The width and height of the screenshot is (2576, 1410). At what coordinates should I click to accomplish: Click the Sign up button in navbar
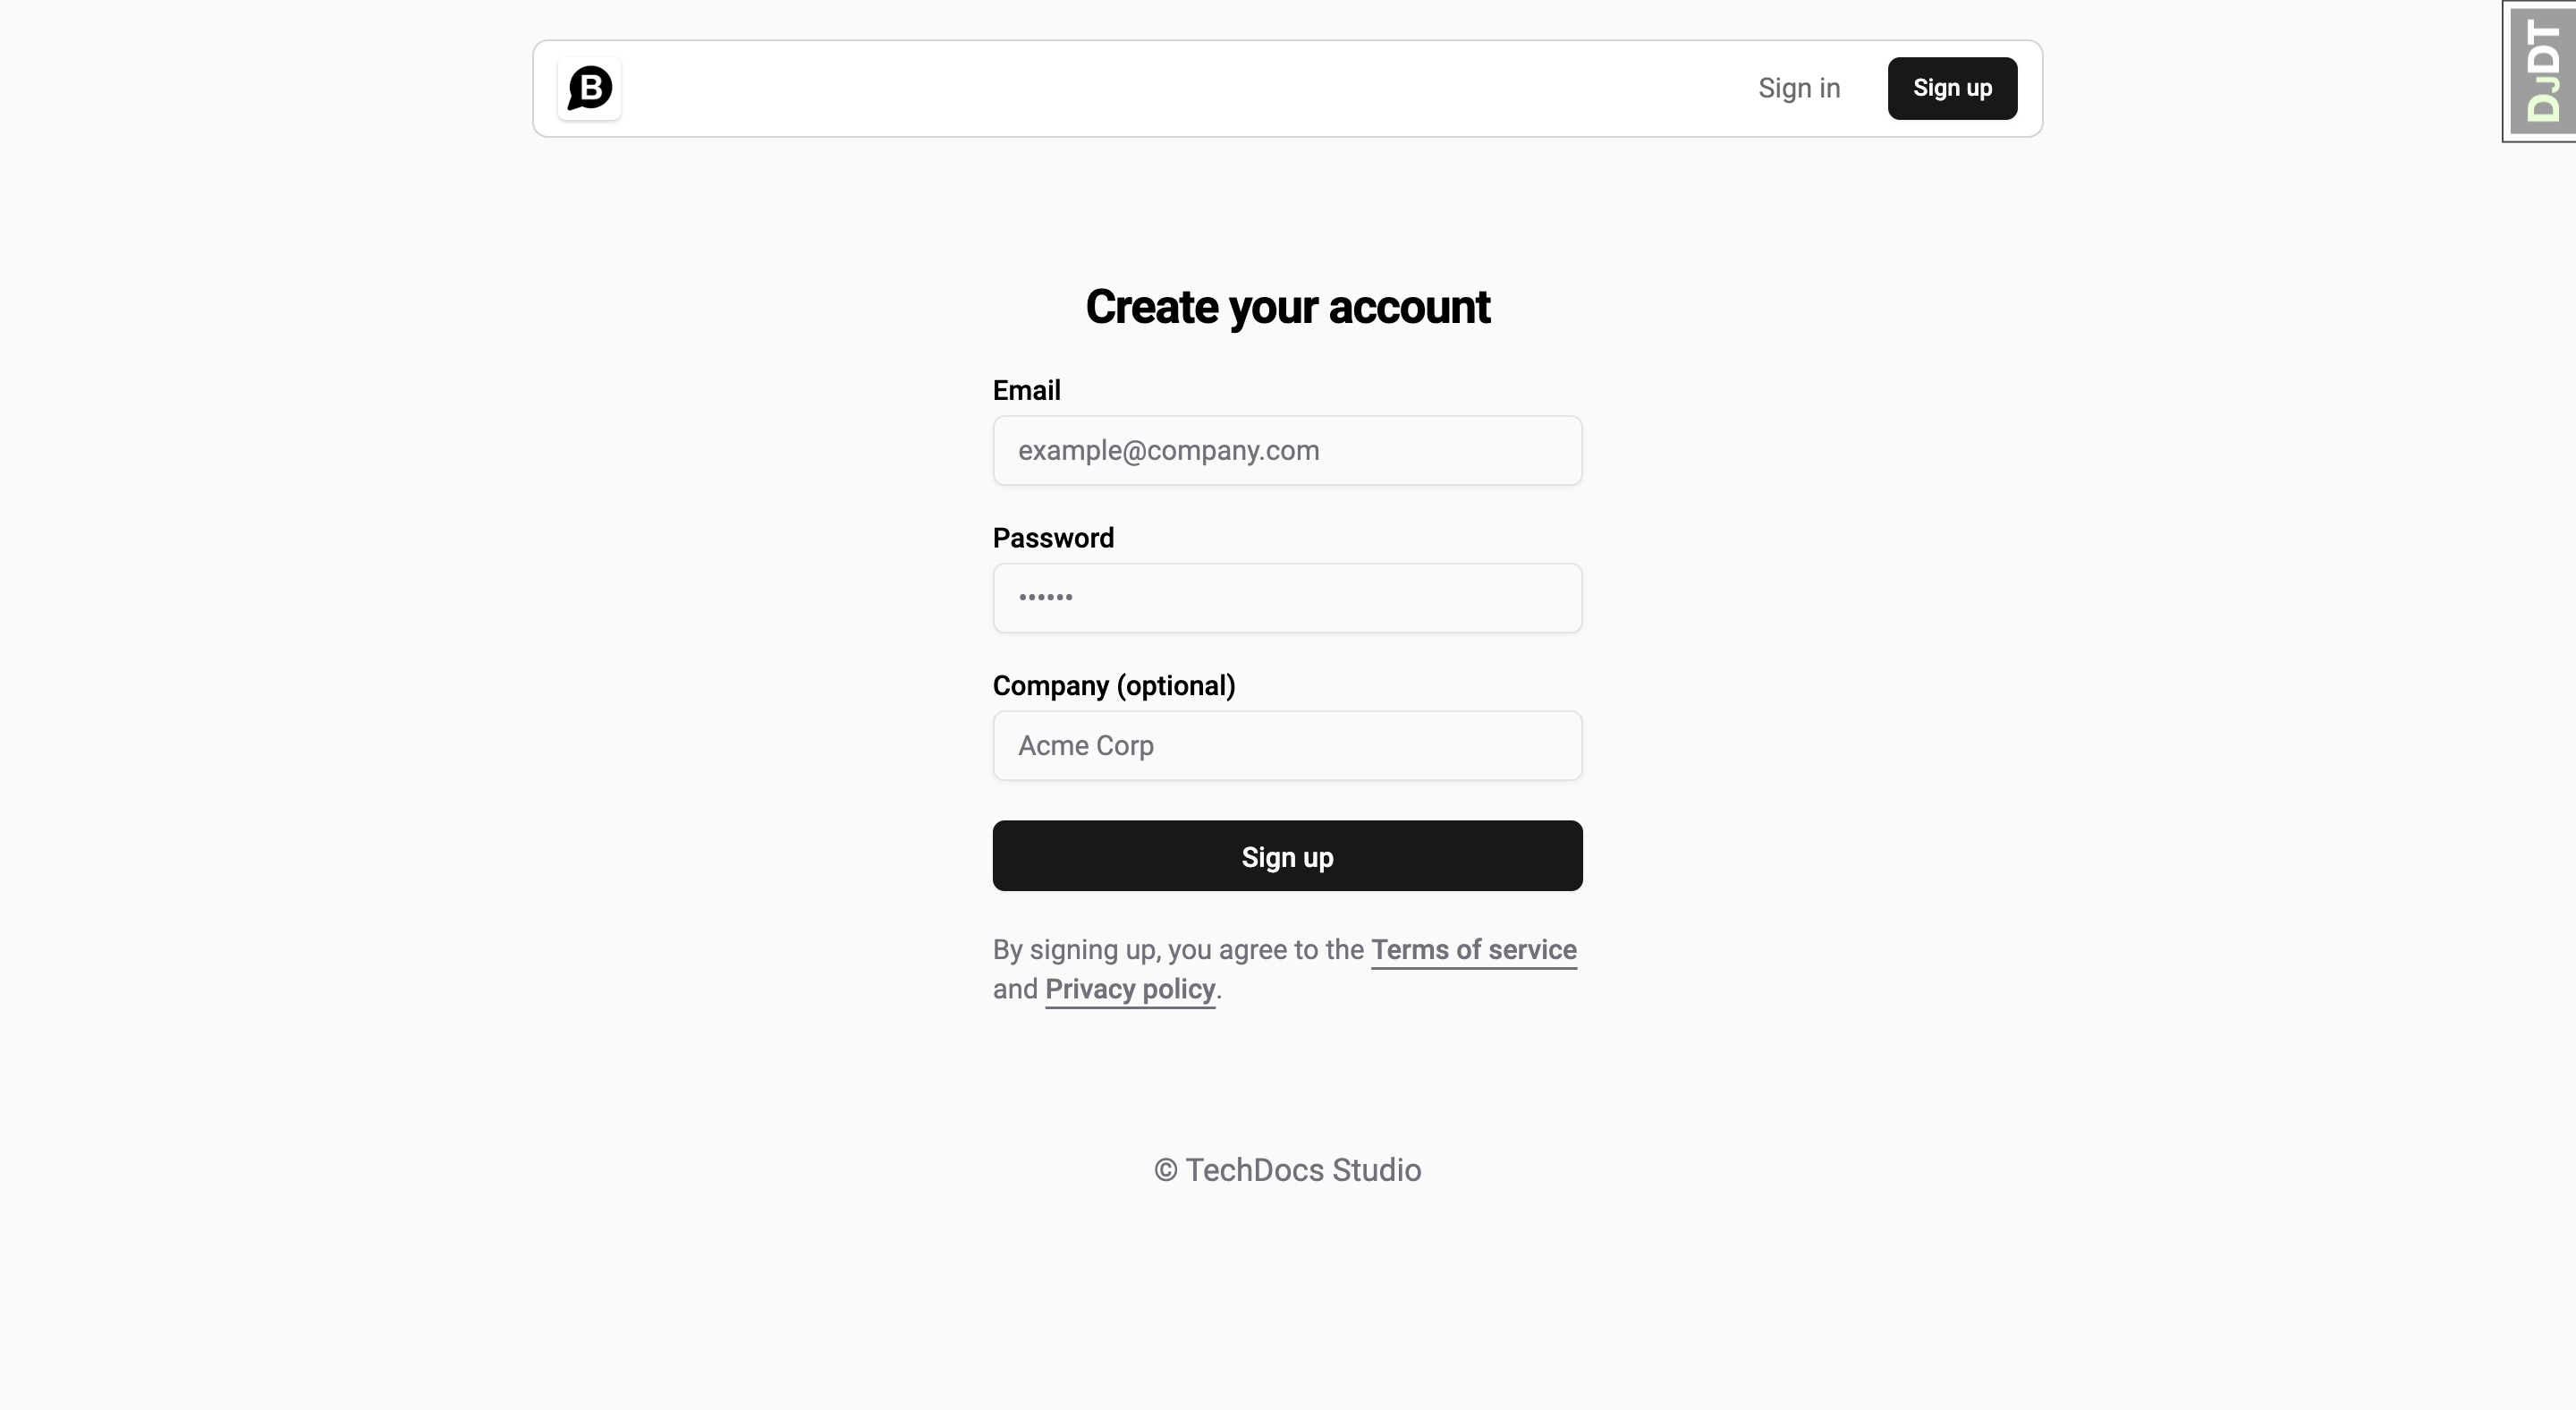click(x=1951, y=87)
